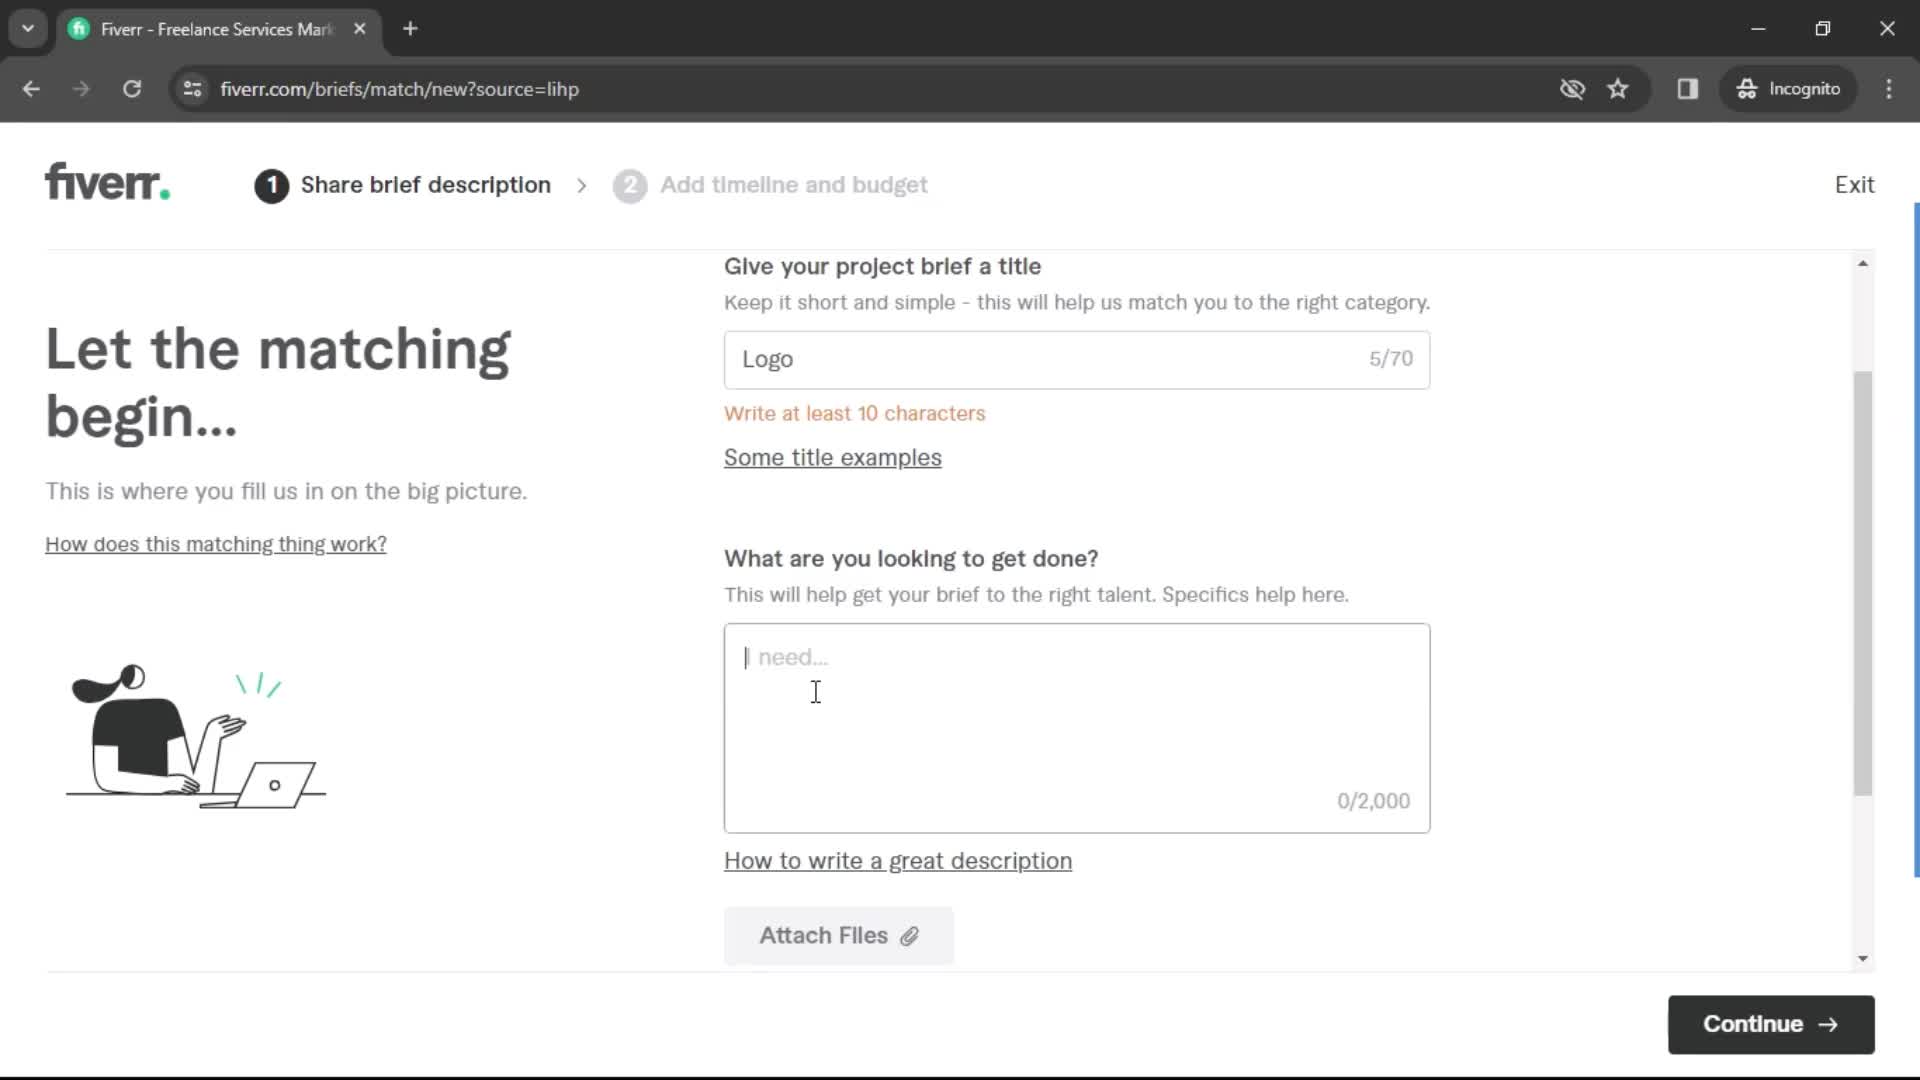The width and height of the screenshot is (1920, 1080).
Task: Click the project brief title input field
Action: coord(1076,359)
